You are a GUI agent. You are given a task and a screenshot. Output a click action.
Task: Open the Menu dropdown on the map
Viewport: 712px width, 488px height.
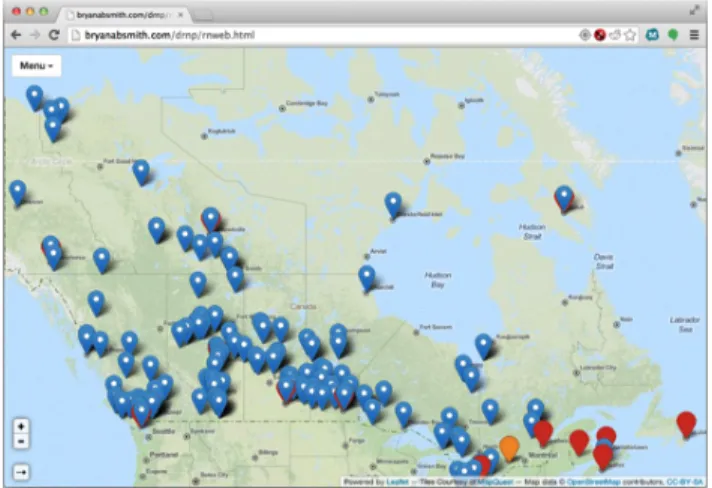[x=36, y=66]
